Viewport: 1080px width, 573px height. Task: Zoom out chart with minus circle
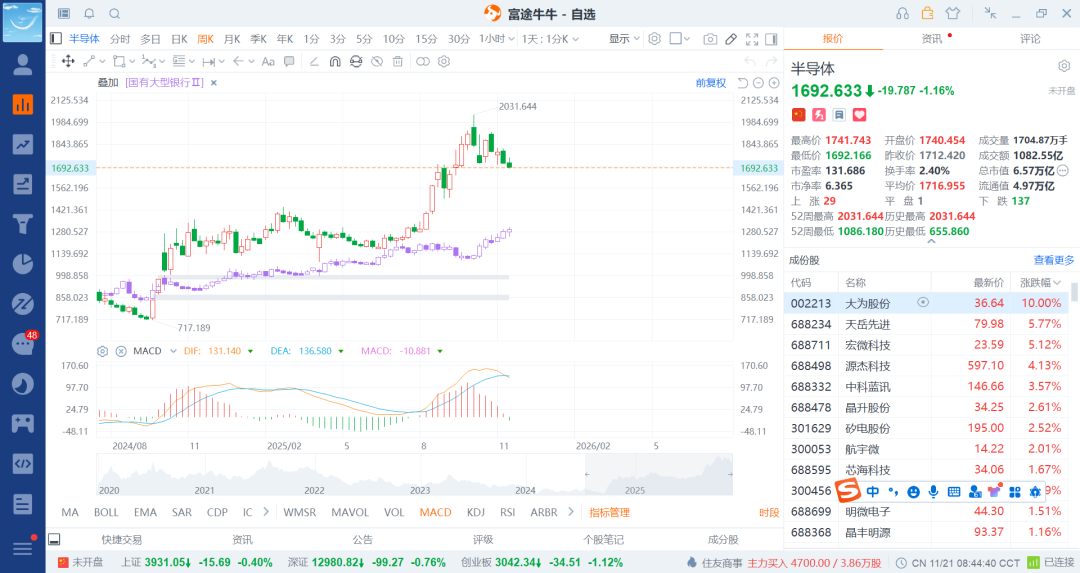coord(758,83)
